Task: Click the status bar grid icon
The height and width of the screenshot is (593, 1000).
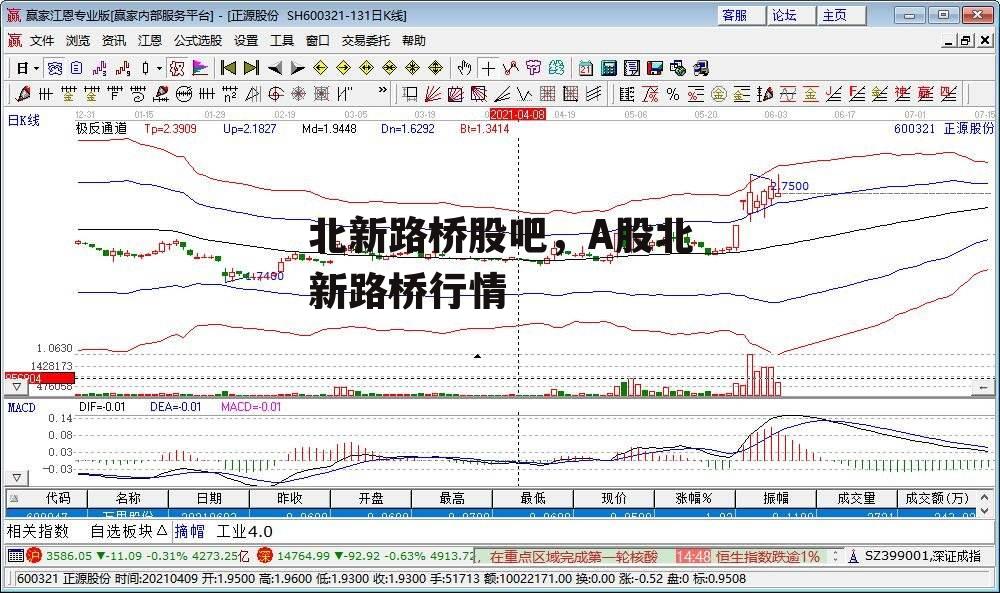Action: coord(15,556)
